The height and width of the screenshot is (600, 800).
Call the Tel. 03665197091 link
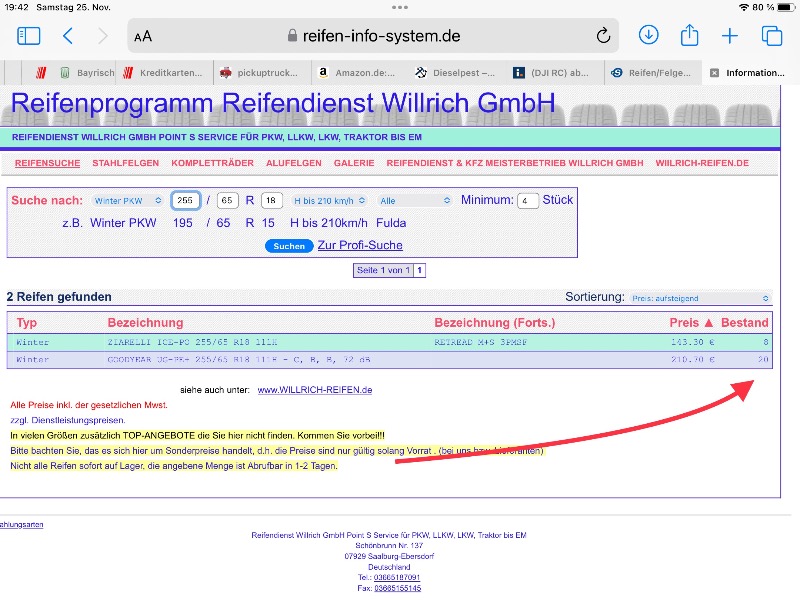tap(397, 578)
